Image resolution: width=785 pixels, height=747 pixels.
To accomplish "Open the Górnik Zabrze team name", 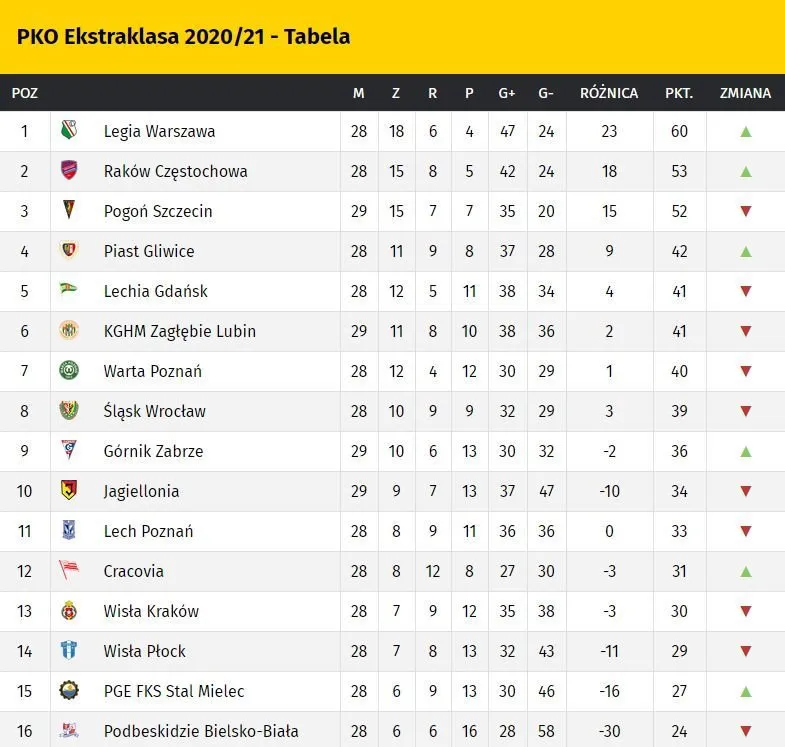I will pos(153,451).
